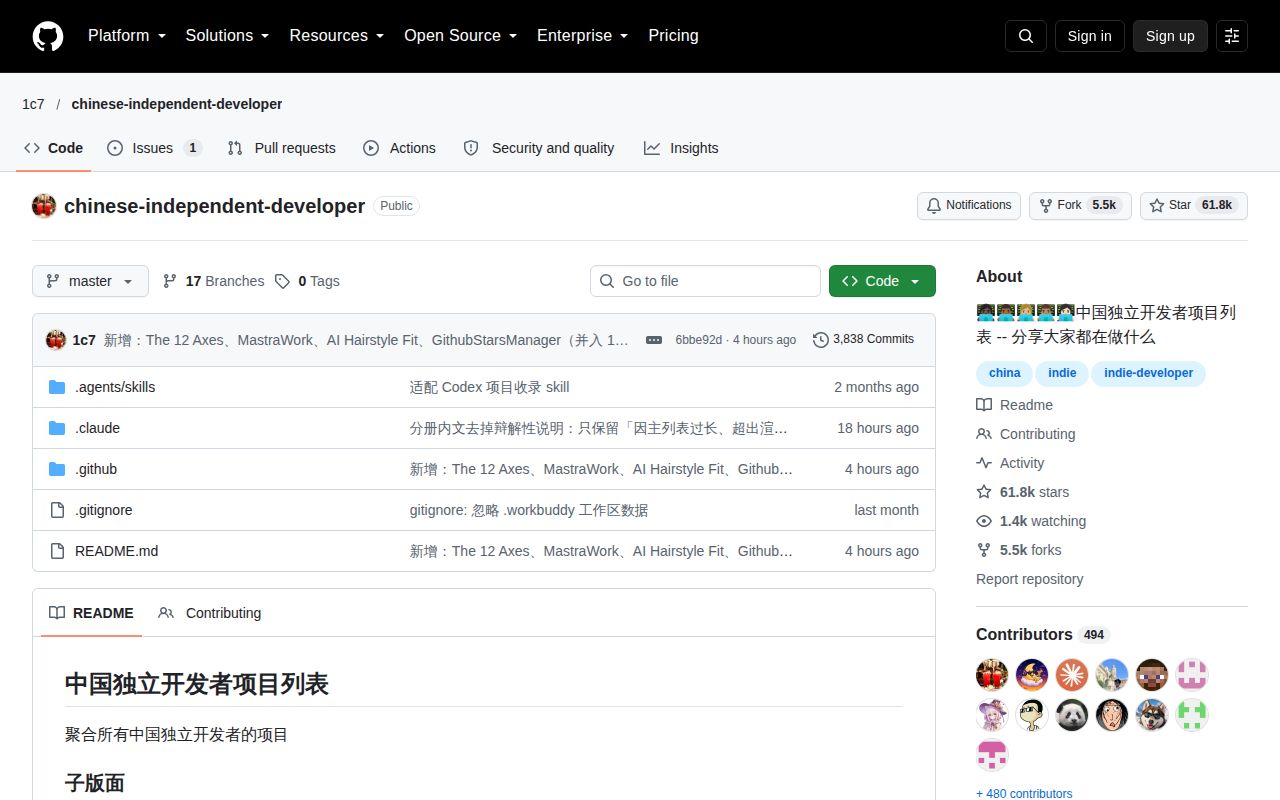Open the commit history clock icon
The width and height of the screenshot is (1280, 800).
coord(821,340)
